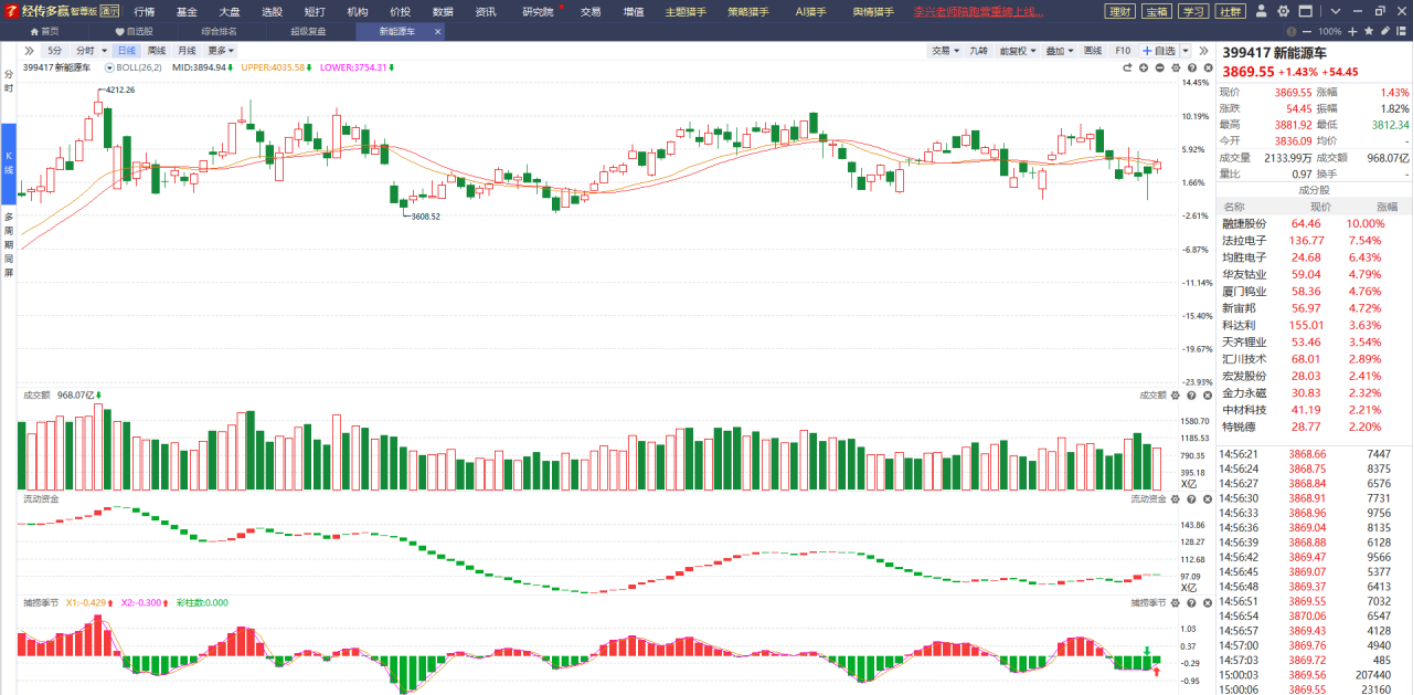Image resolution: width=1414 pixels, height=695 pixels.
Task: Select the 5分 five-minute chart period
Action: click(54, 50)
